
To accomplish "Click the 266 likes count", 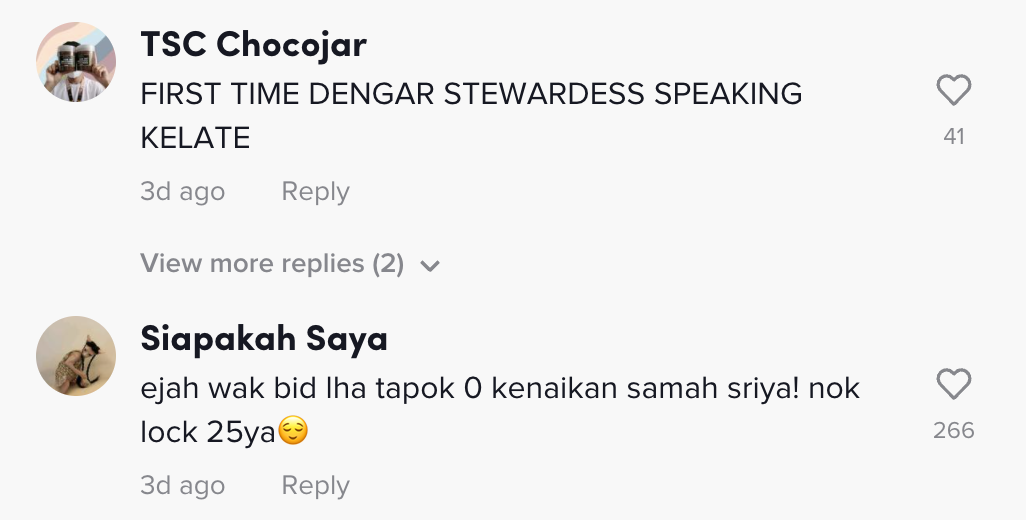I will [x=954, y=430].
